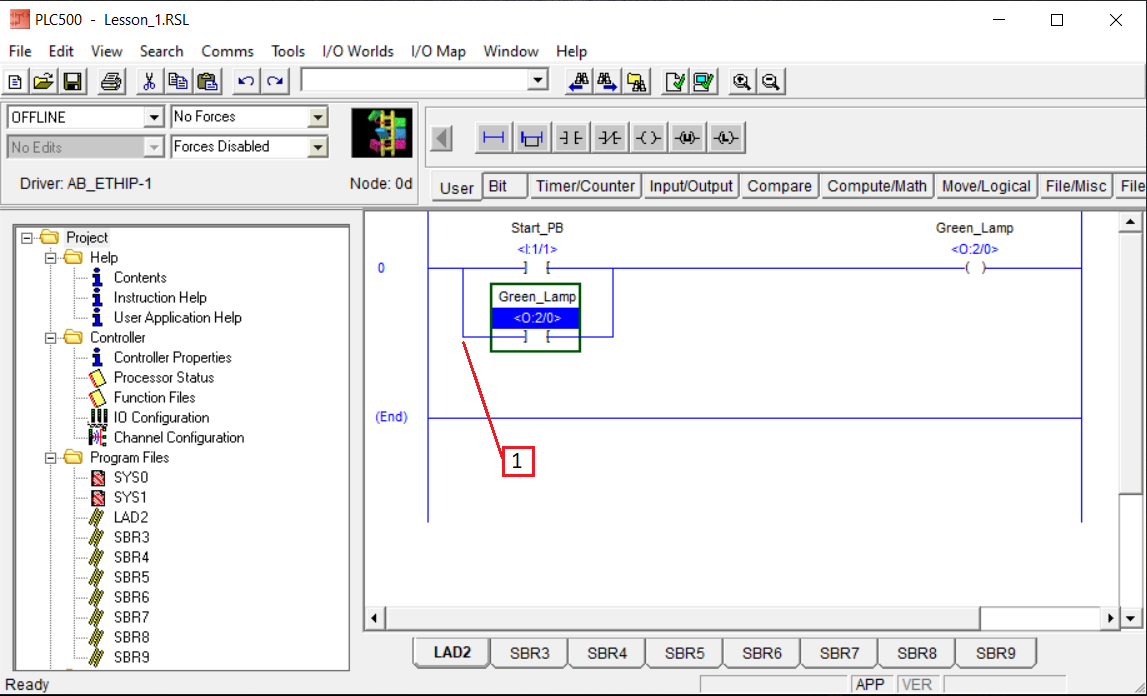This screenshot has width=1147, height=696.
Task: Insert a new rung instruction
Action: (494, 138)
